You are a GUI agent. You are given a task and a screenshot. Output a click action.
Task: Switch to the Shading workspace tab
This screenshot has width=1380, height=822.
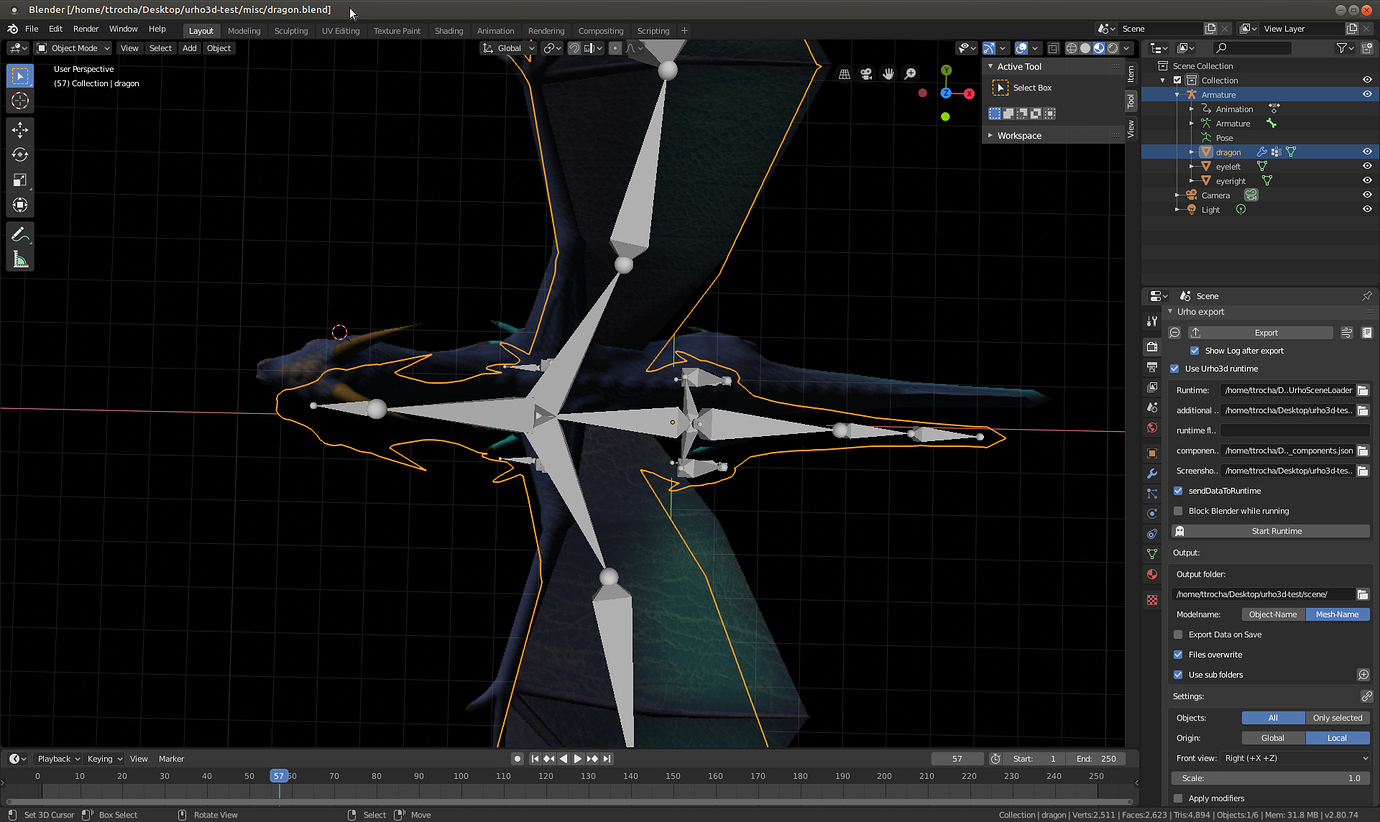click(449, 30)
